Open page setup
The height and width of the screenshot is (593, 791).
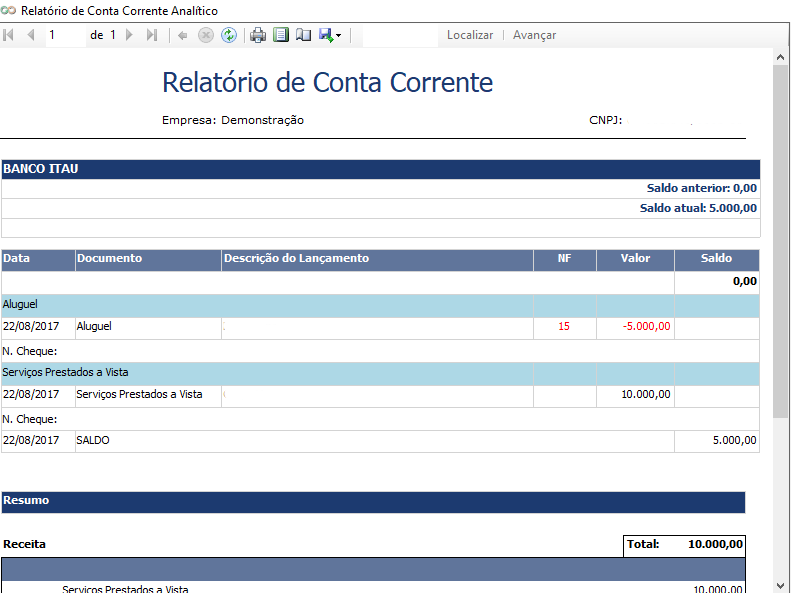coord(303,35)
